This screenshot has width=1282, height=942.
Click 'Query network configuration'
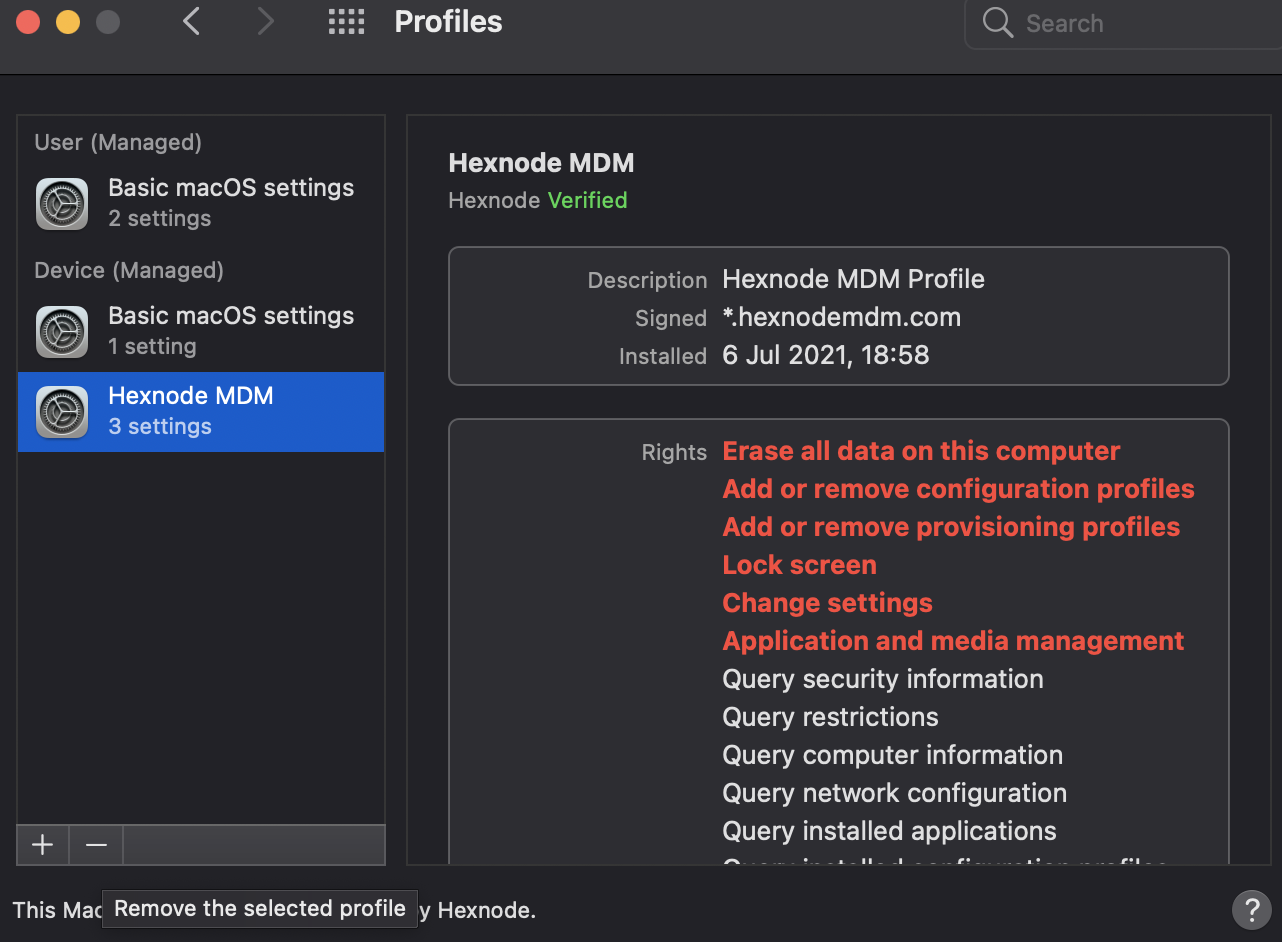pyautogui.click(x=894, y=793)
